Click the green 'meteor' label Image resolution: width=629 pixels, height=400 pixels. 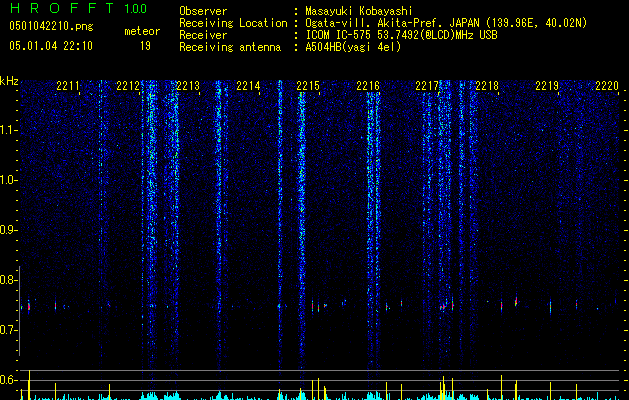click(142, 31)
